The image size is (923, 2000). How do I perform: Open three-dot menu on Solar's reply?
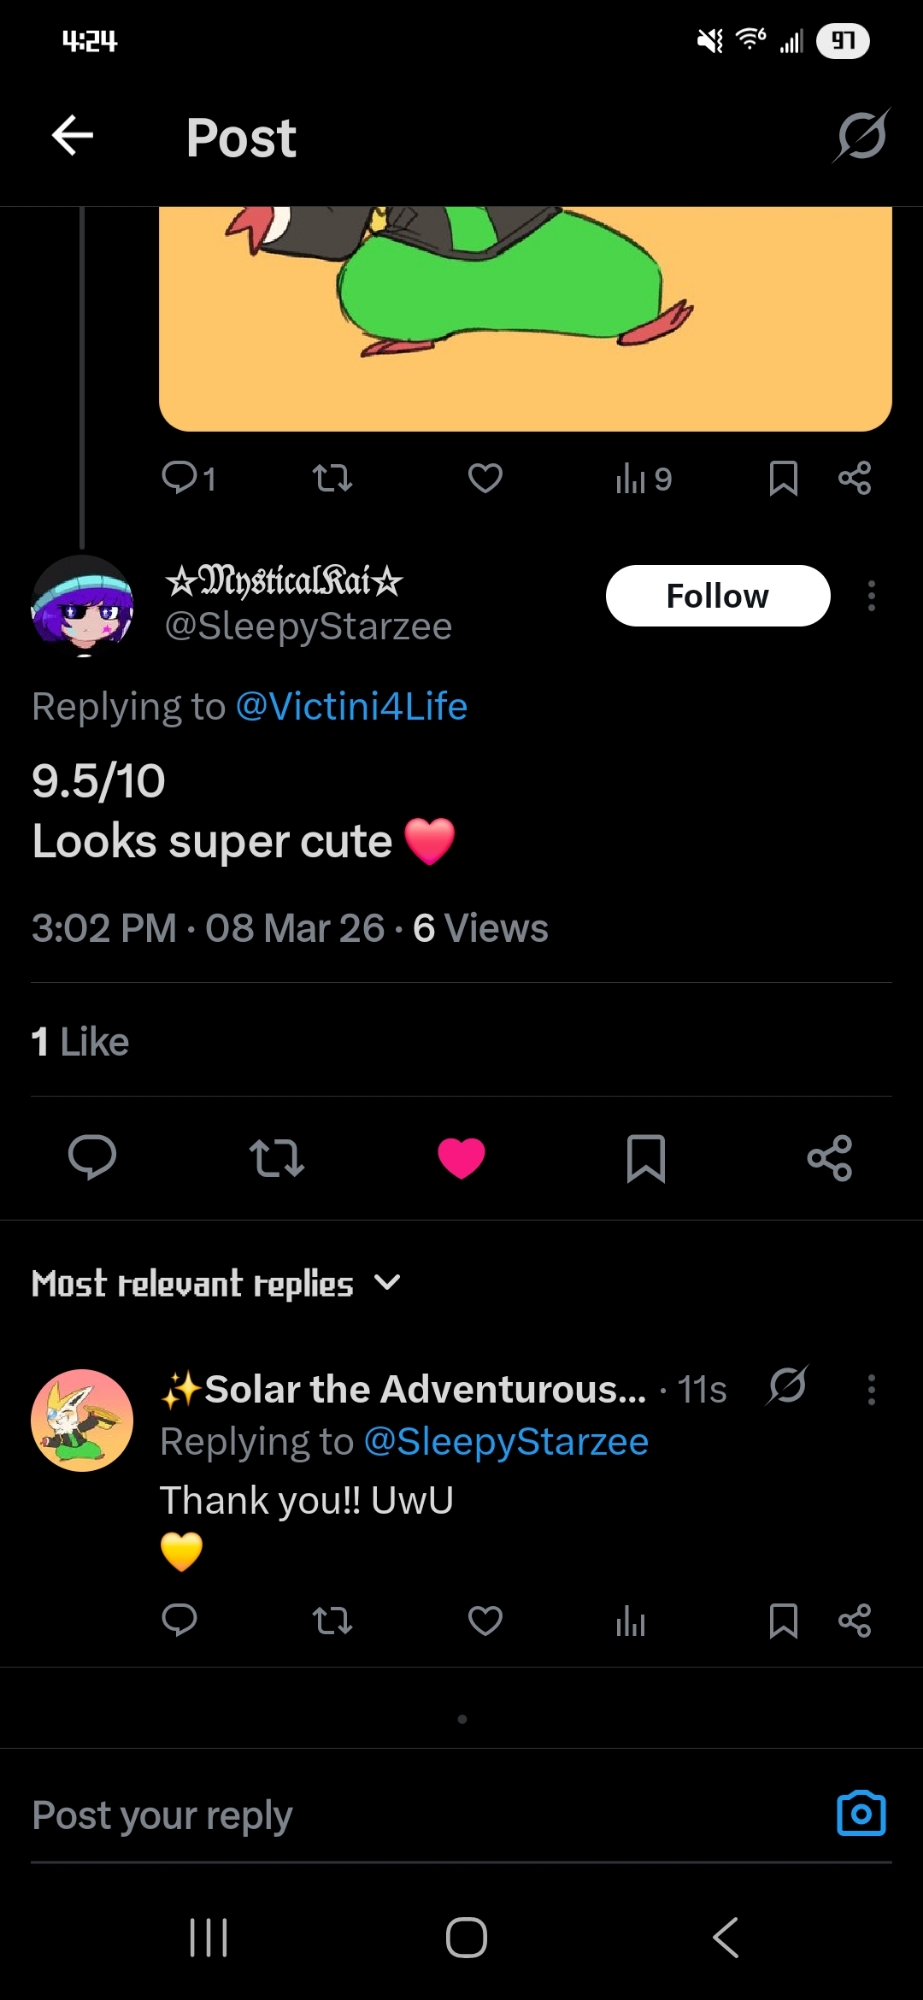coord(872,1389)
